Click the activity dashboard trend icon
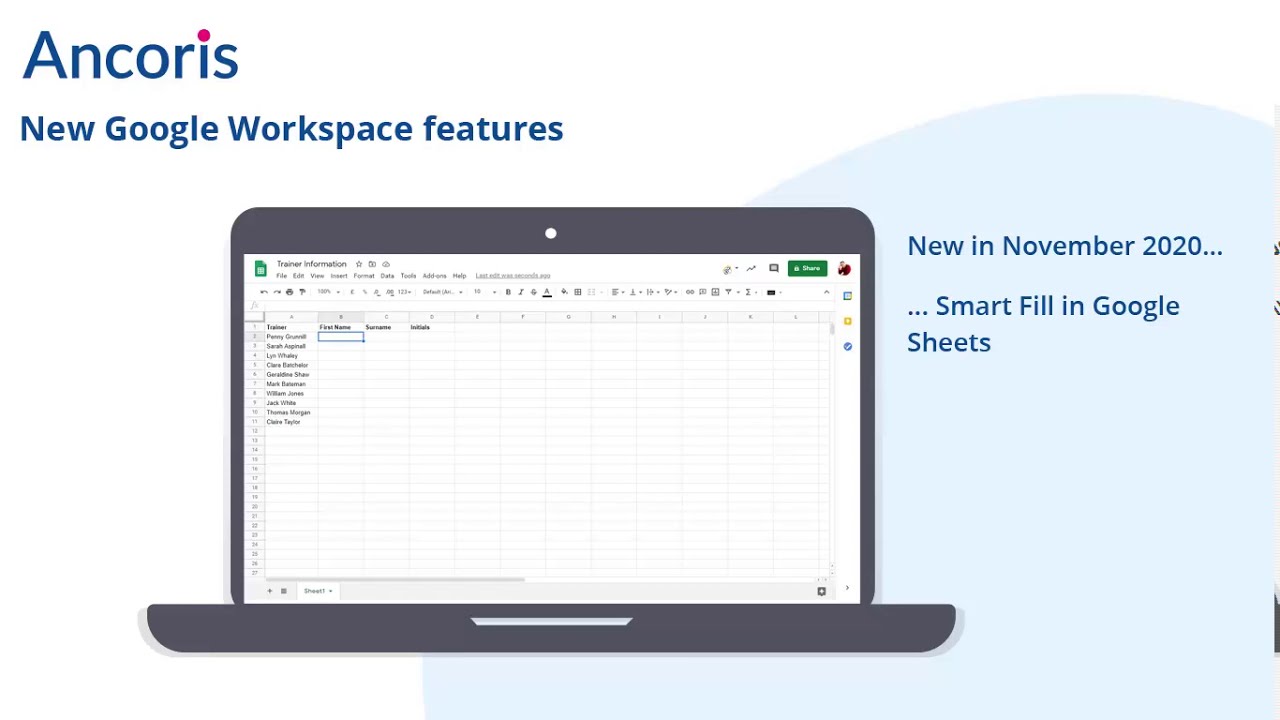Image resolution: width=1280 pixels, height=720 pixels. pos(751,268)
